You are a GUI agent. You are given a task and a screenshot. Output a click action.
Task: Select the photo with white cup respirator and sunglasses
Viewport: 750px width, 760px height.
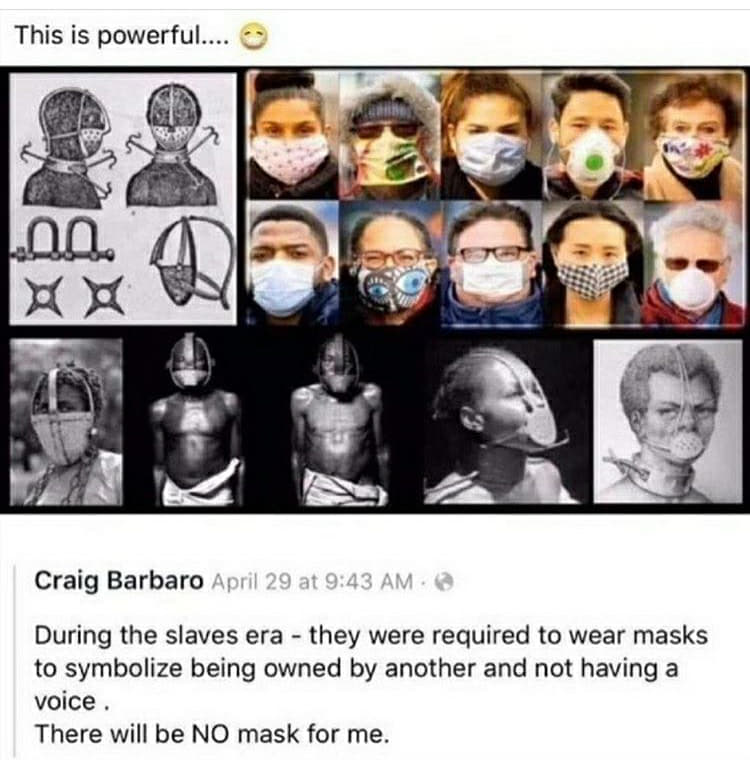point(694,263)
